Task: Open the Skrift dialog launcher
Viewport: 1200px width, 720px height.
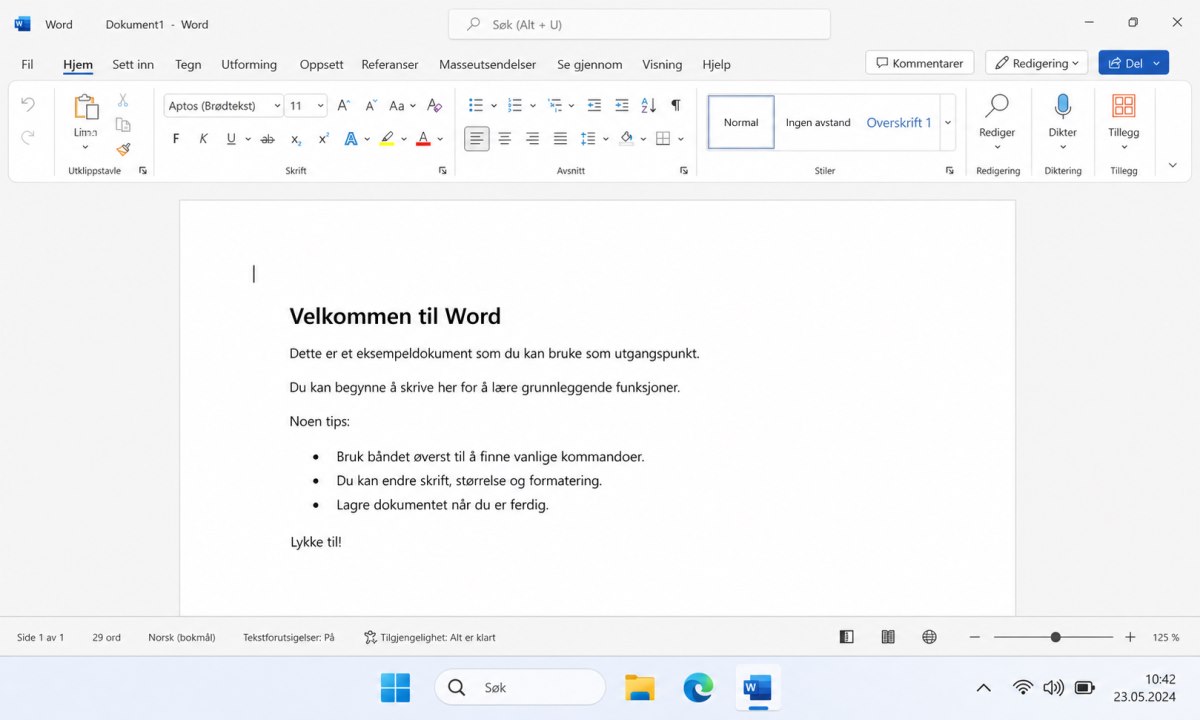Action: tap(443, 171)
